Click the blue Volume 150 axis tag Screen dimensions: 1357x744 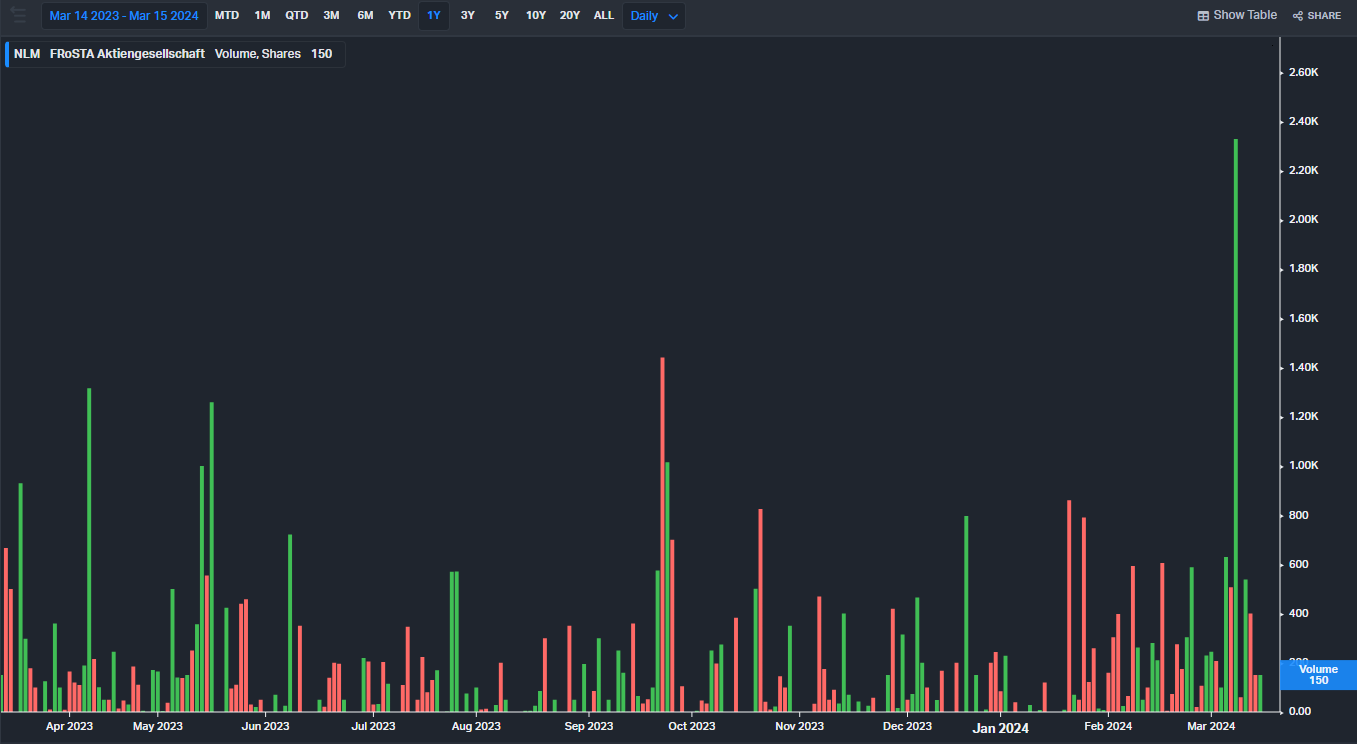point(1318,675)
